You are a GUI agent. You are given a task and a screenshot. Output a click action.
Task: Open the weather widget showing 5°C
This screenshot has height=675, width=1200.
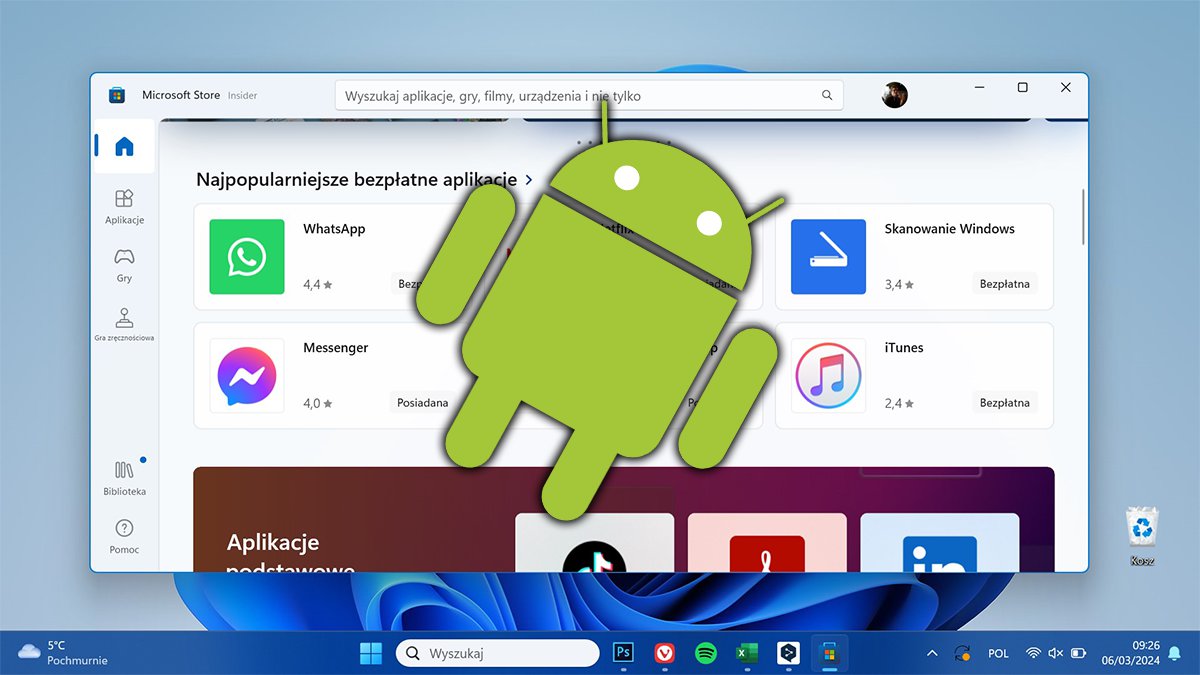point(62,653)
